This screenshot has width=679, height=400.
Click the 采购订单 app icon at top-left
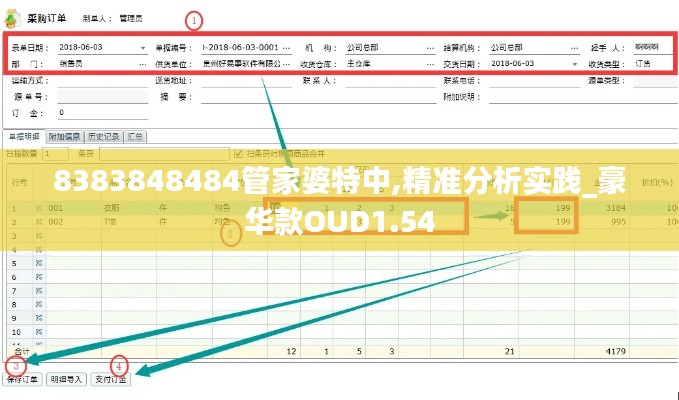pyautogui.click(x=12, y=18)
